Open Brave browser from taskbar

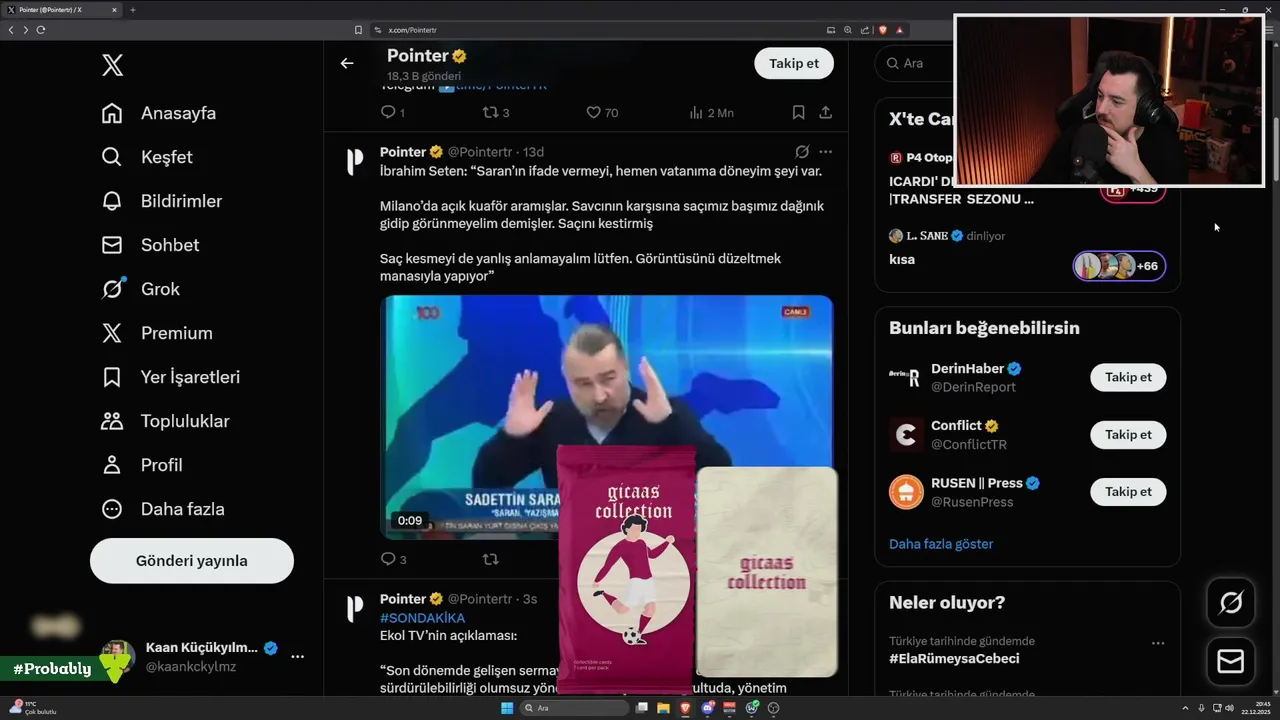point(685,708)
